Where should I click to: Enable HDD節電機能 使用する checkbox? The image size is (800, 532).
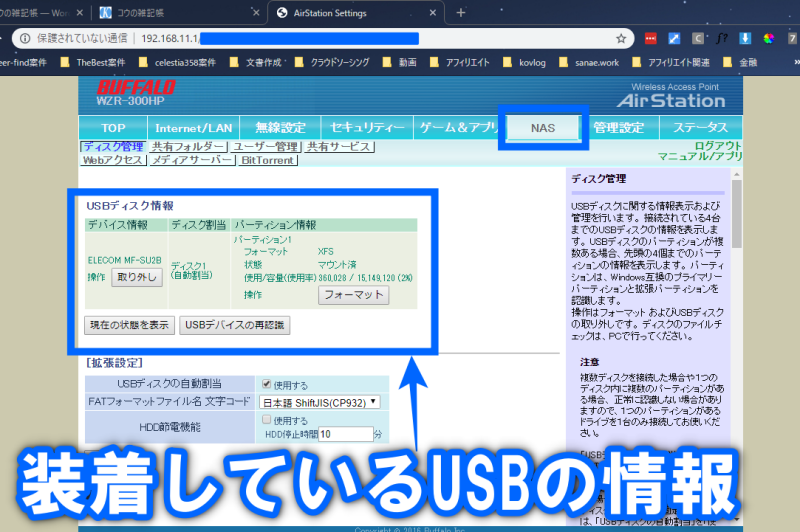[266, 421]
